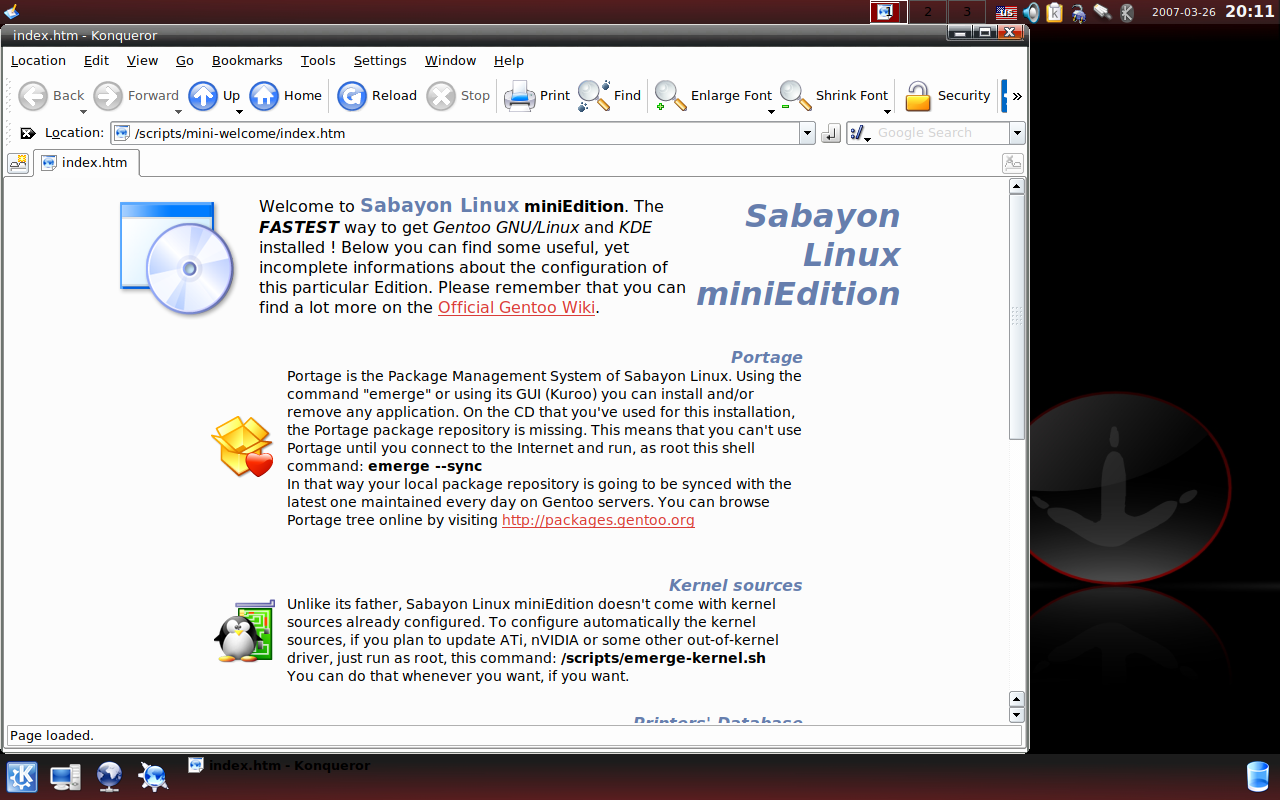This screenshot has height=800, width=1280.
Task: Open the Go menu
Action: click(x=185, y=61)
